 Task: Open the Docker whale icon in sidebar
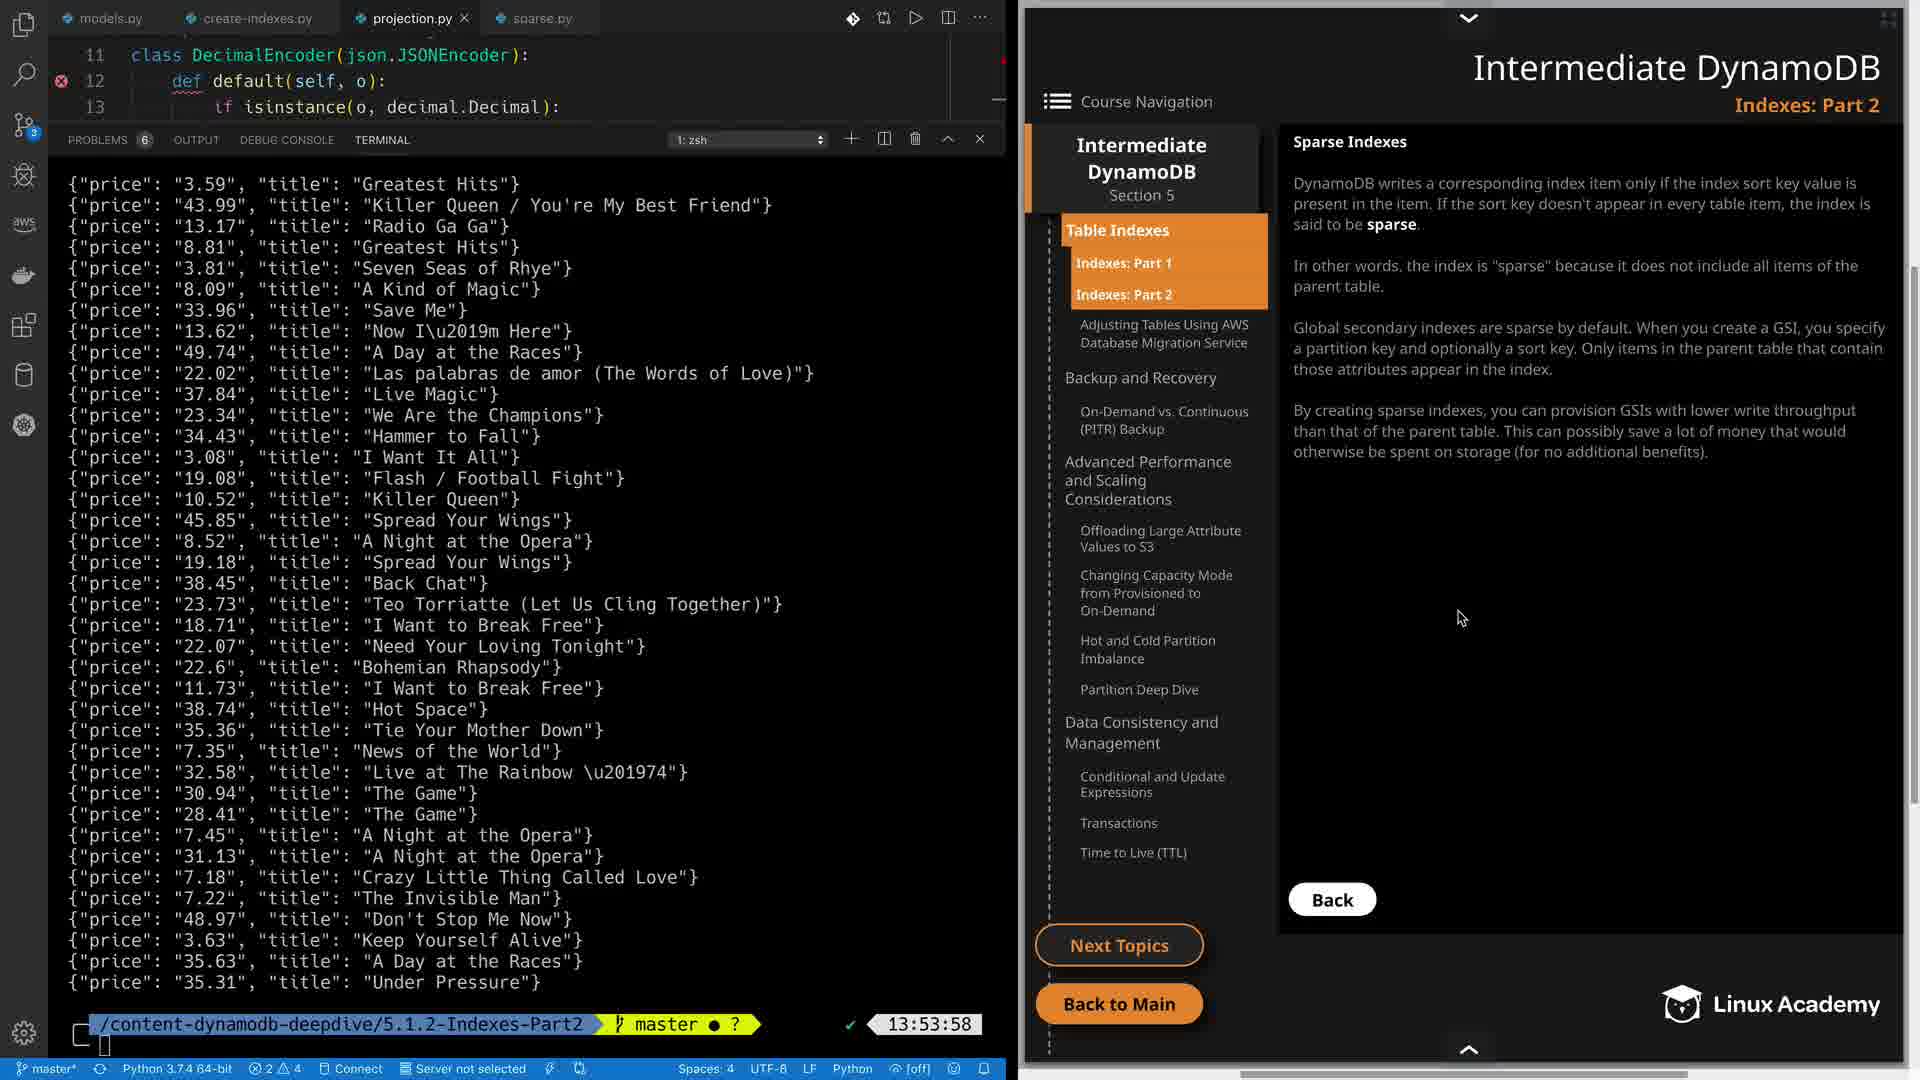click(x=24, y=276)
